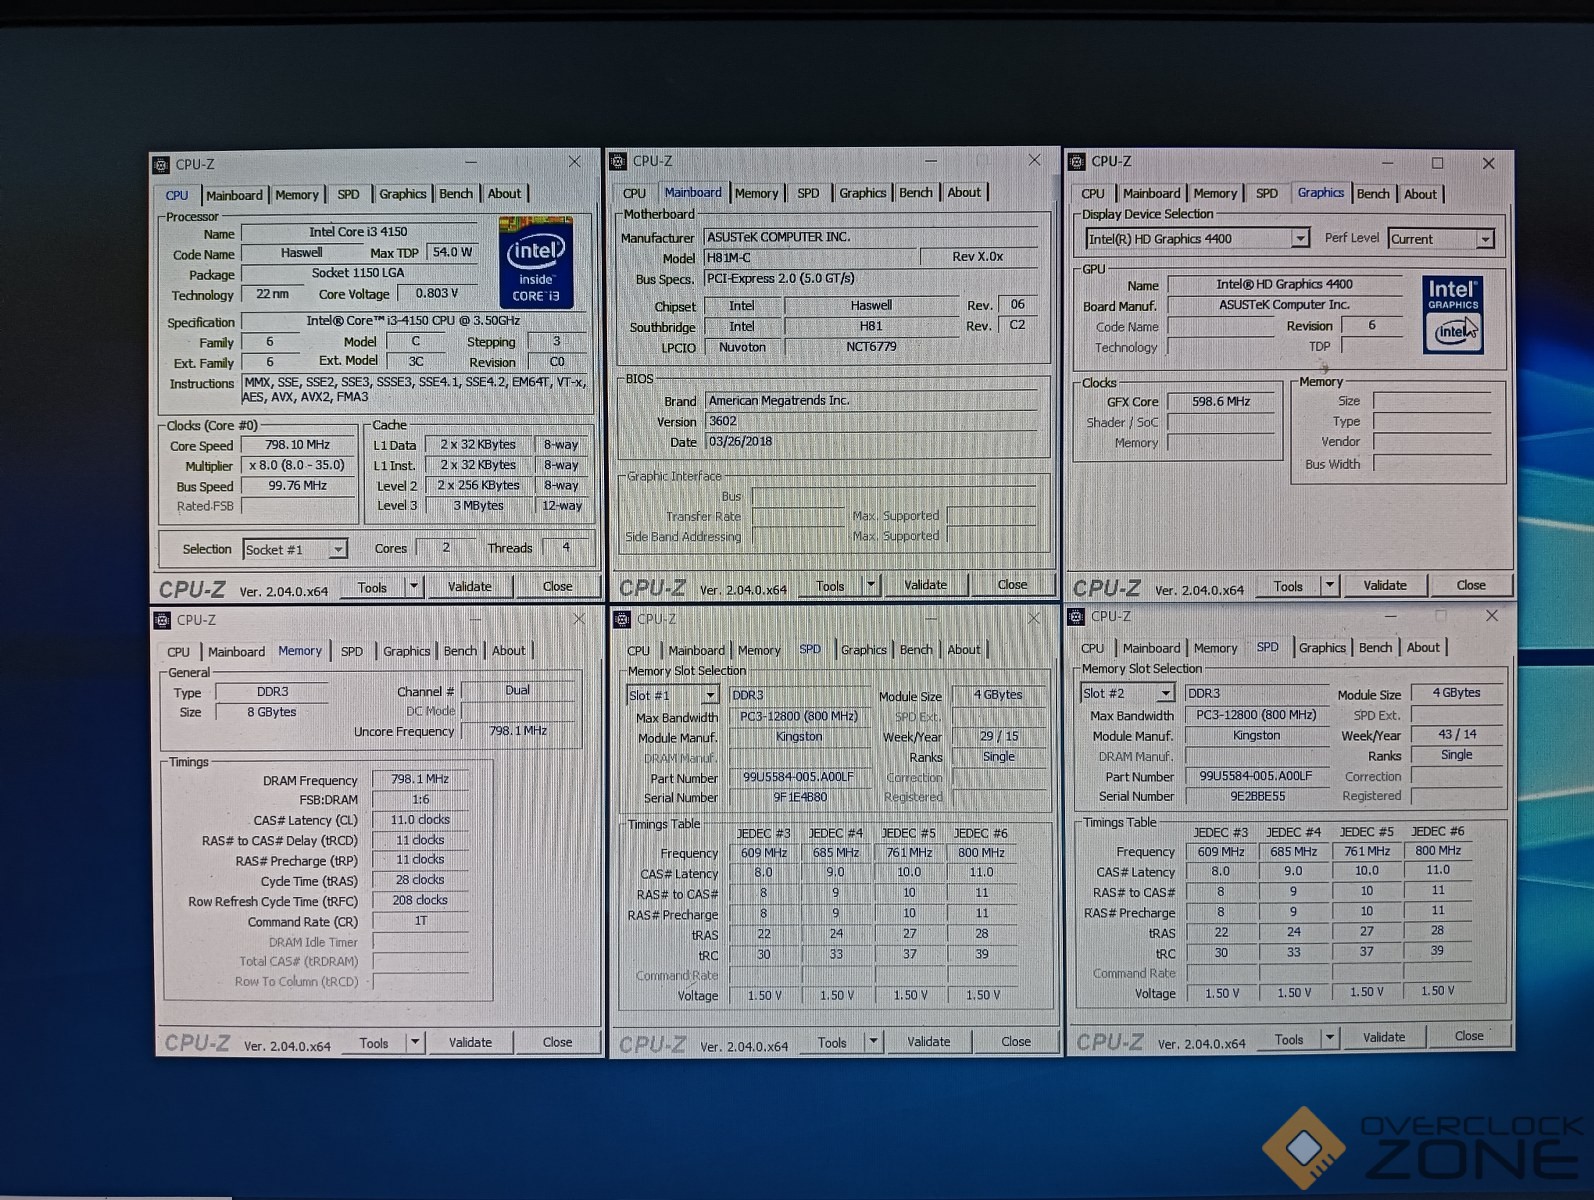Click CPU-Z title icon in the Motherboard window

coord(618,161)
